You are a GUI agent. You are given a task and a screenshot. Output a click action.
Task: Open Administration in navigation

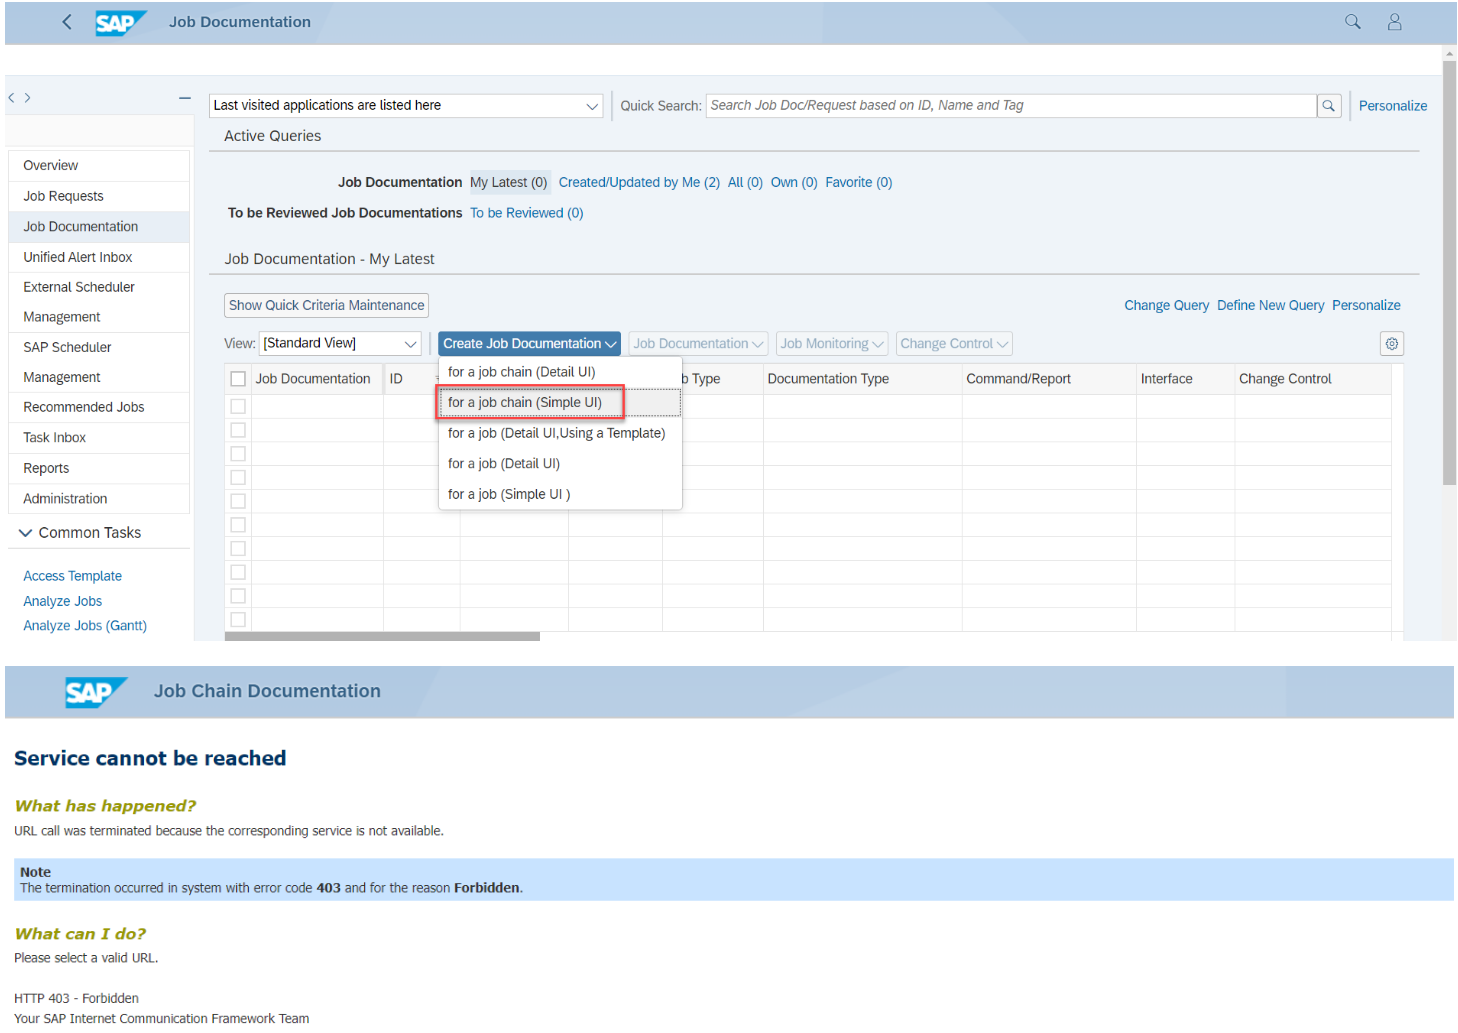(x=99, y=499)
